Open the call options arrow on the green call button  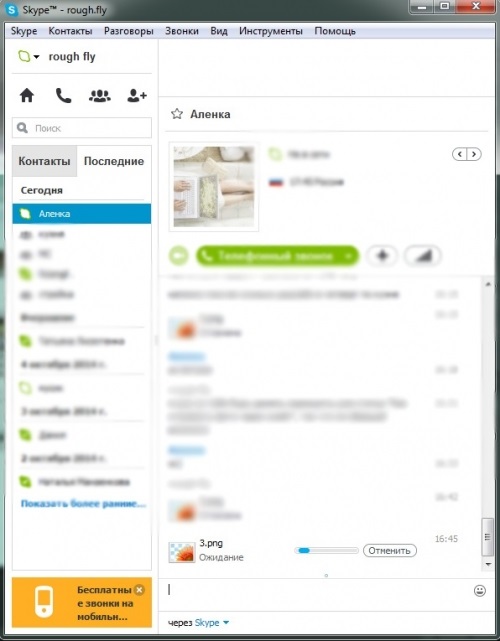(x=348, y=256)
